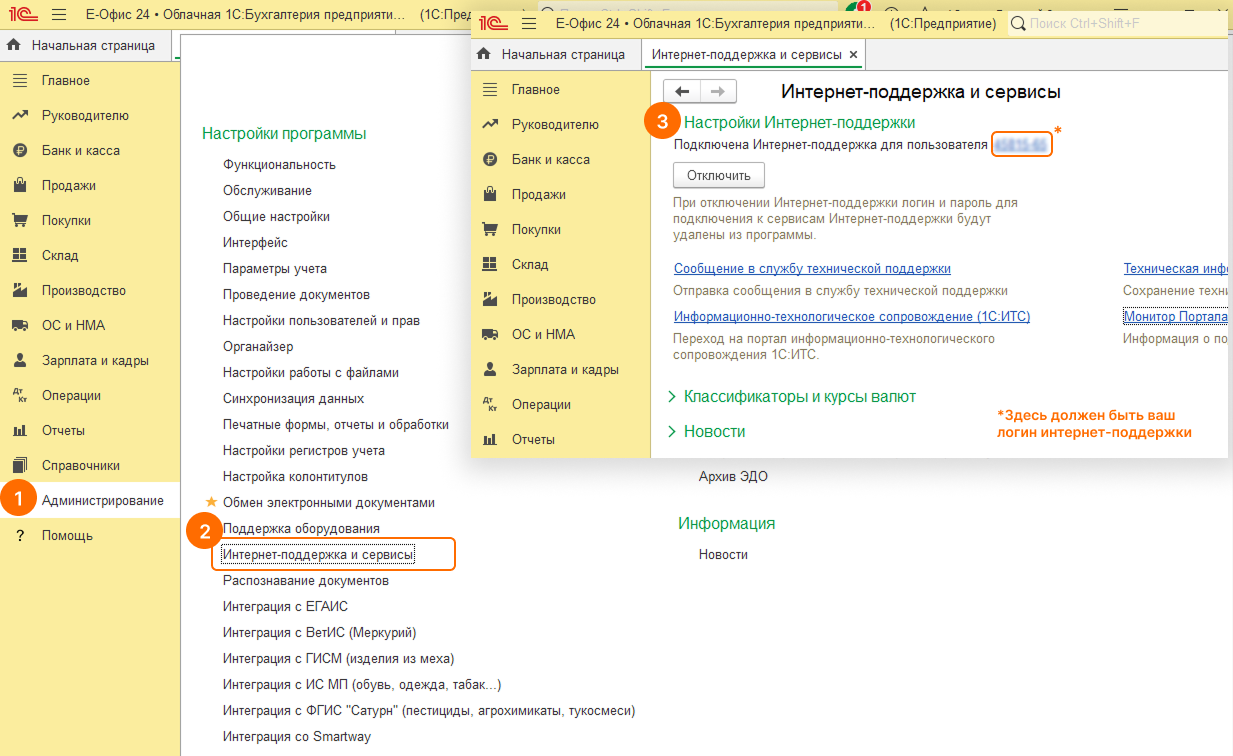The image size is (1233, 756).
Task: Open main menu hamburger in front window title bar
Action: coord(529,23)
